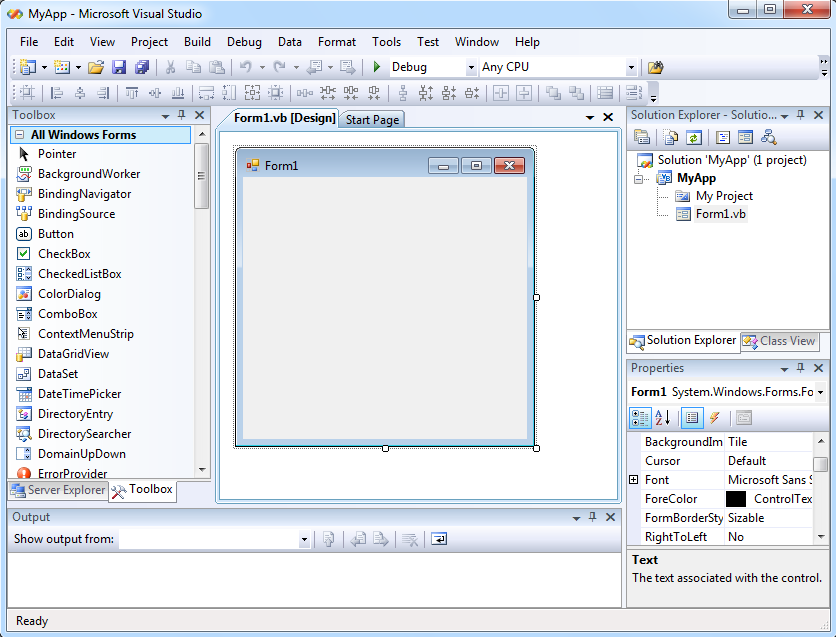Click the Save All toolbar icon
Screen dimensions: 836x637
coord(142,67)
